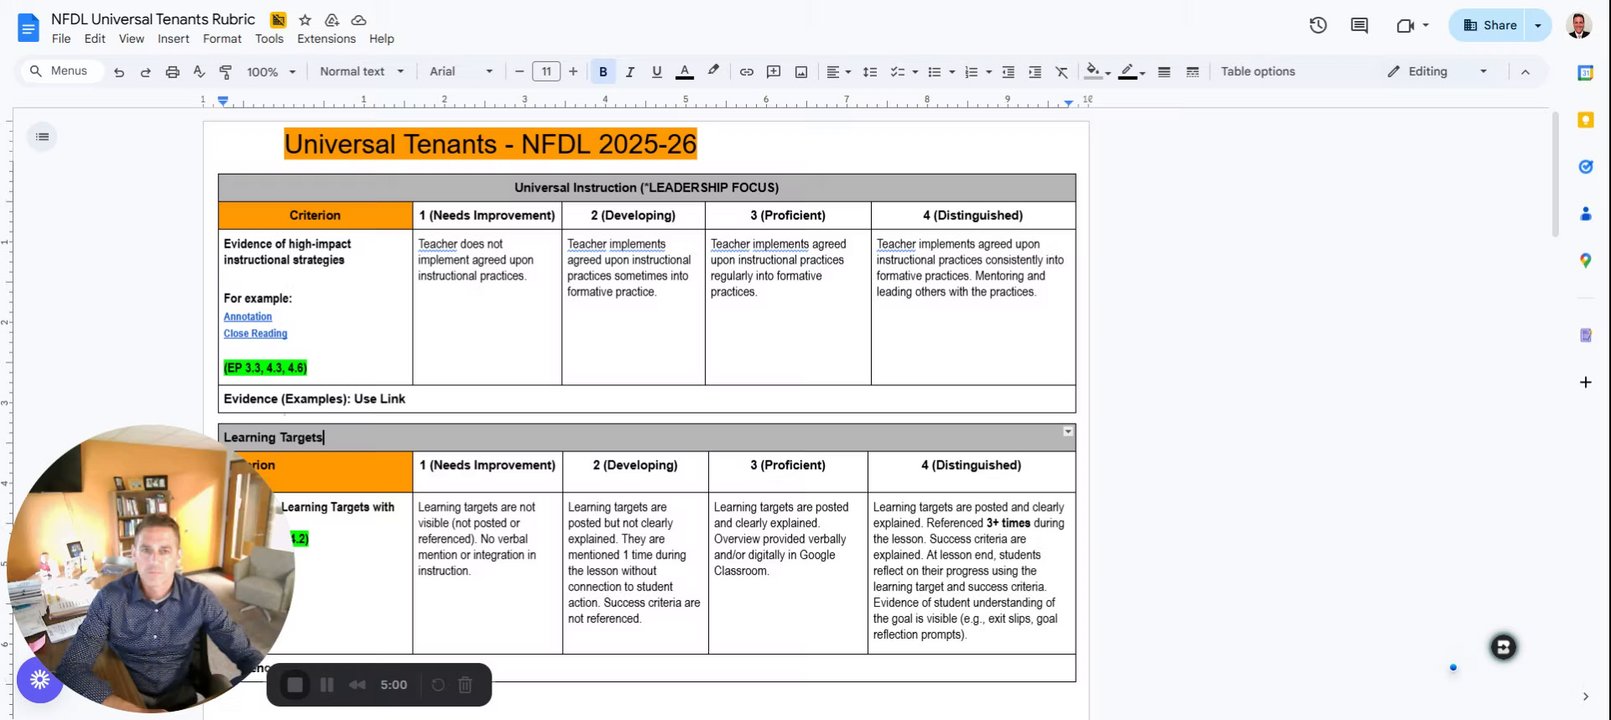Open Google Maps side panel
The height and width of the screenshot is (720, 1611).
(x=1585, y=260)
